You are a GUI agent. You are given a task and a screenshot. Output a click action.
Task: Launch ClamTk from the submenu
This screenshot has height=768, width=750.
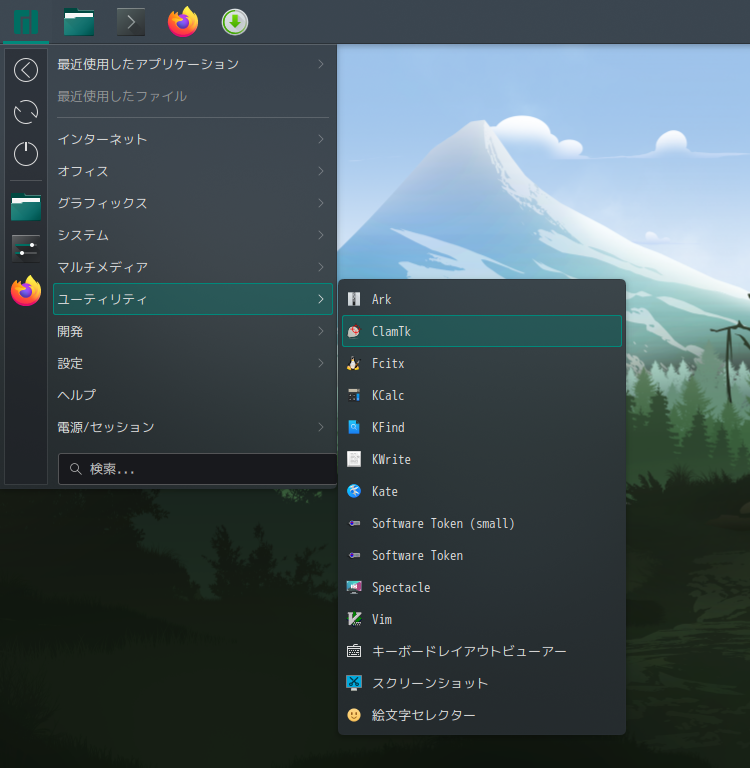pos(482,331)
